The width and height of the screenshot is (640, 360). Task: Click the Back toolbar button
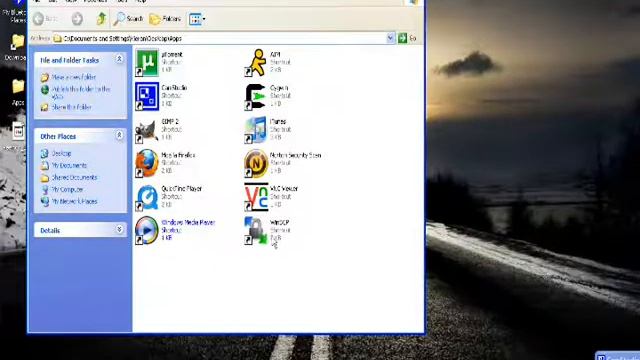(46, 19)
